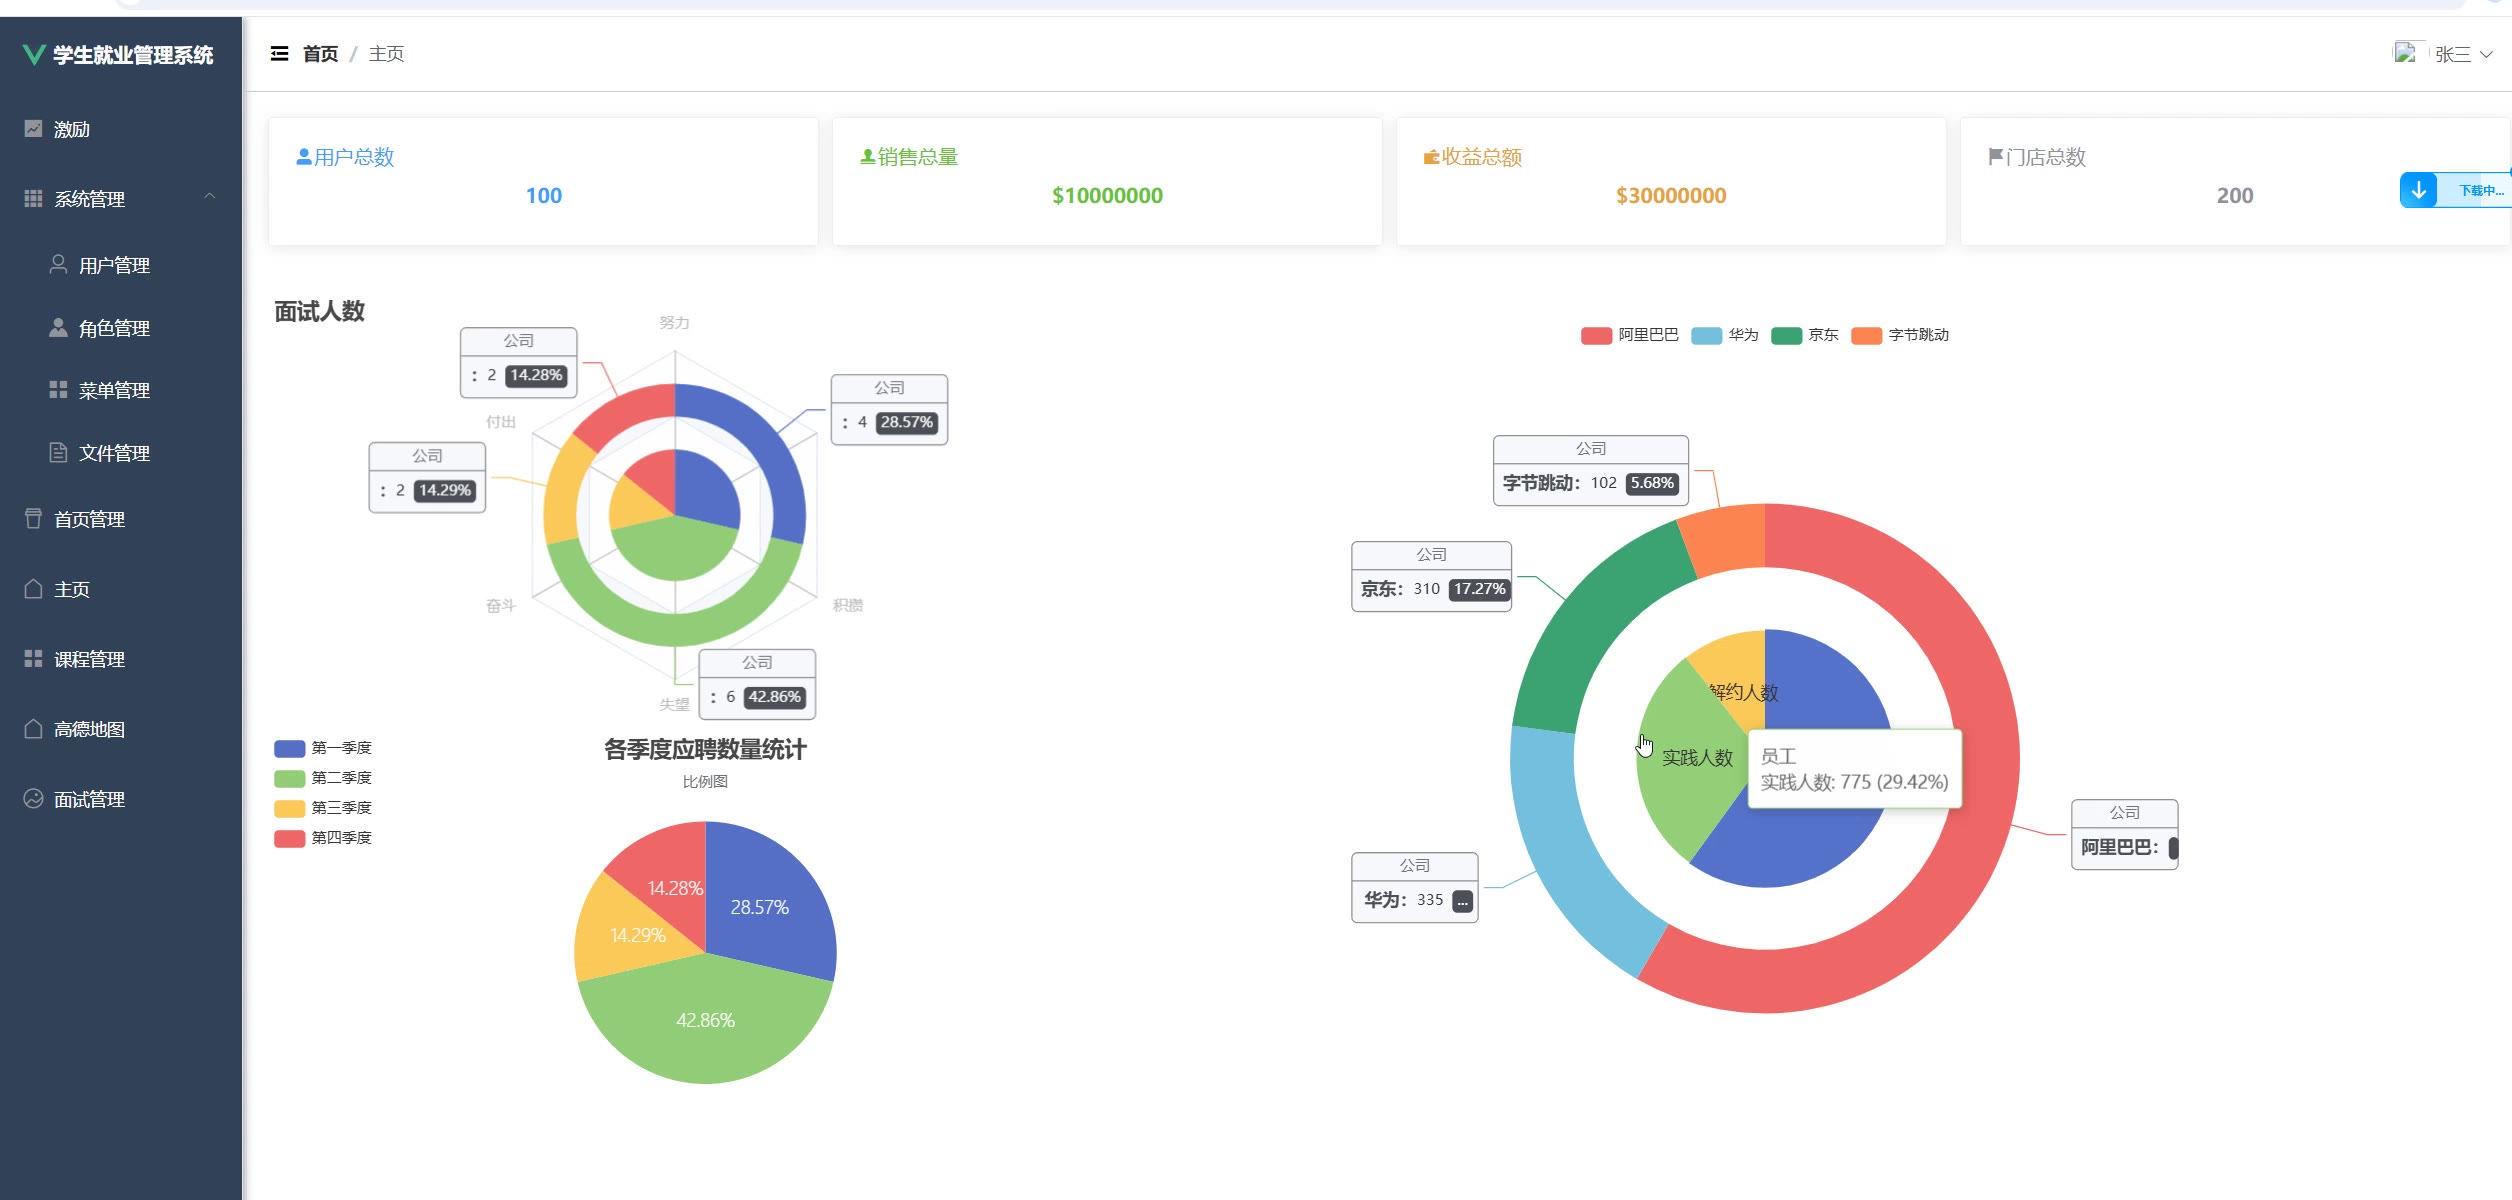Toggle 字节跳动 legend entry
Image resolution: width=2512 pixels, height=1200 pixels.
[x=1899, y=335]
